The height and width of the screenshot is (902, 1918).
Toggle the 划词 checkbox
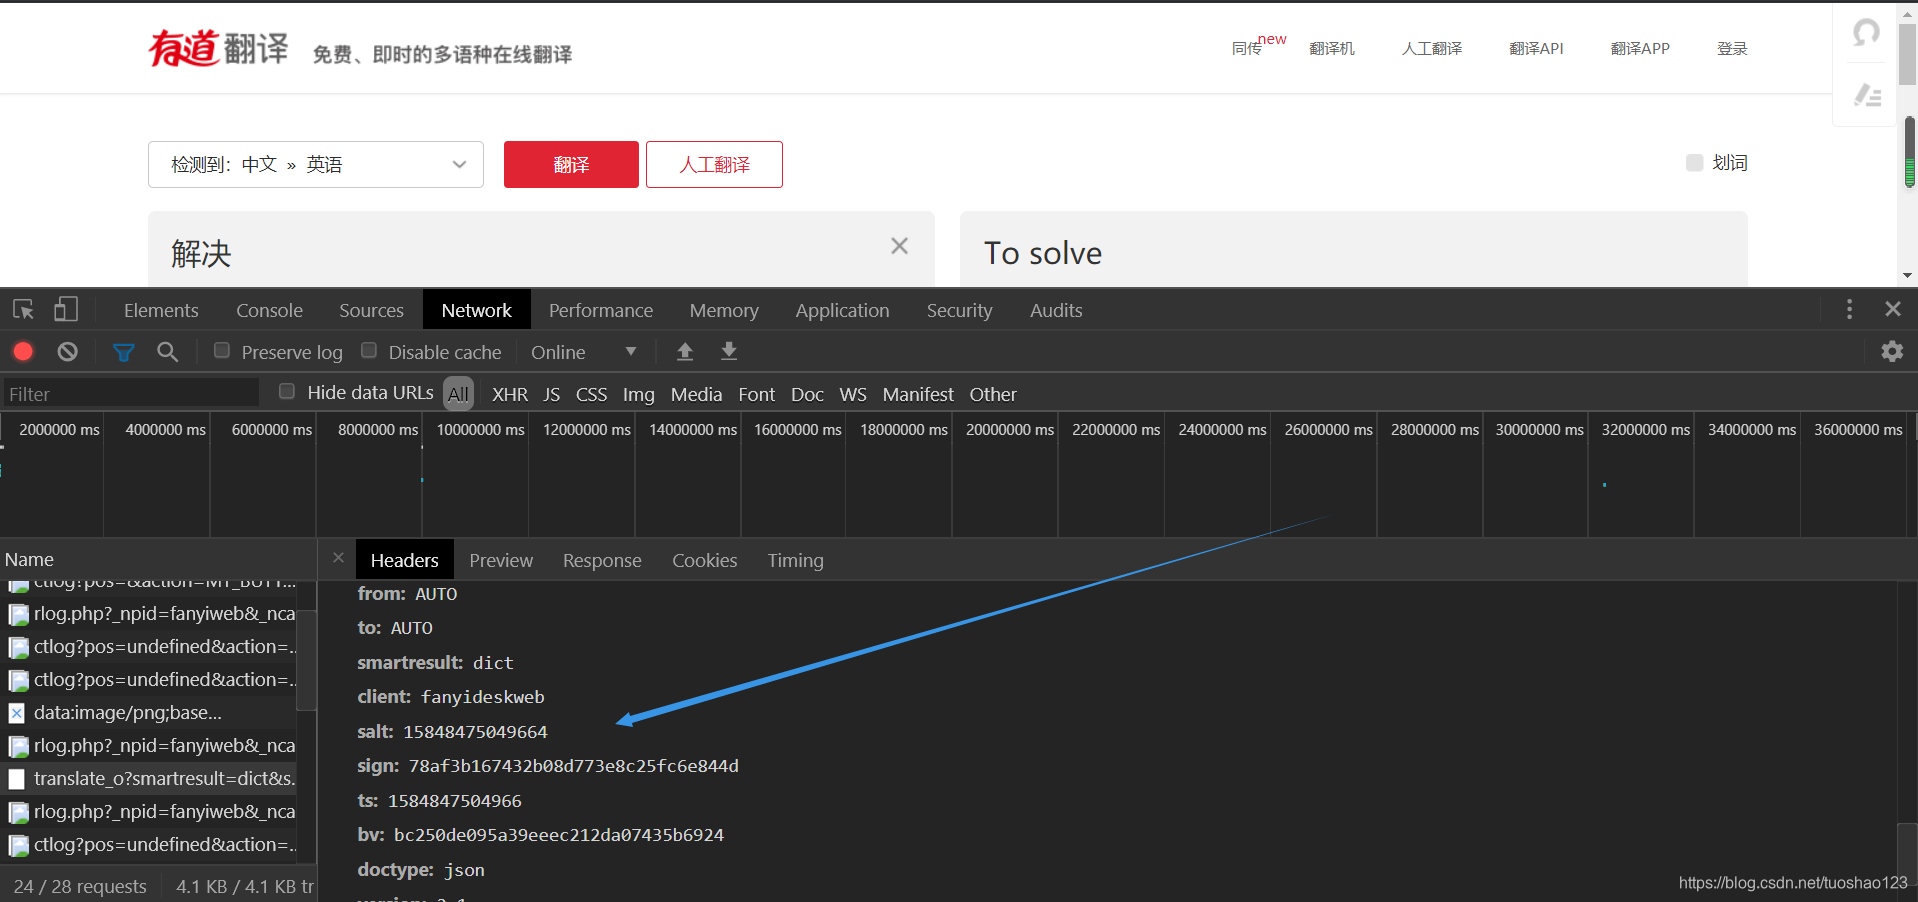point(1694,163)
